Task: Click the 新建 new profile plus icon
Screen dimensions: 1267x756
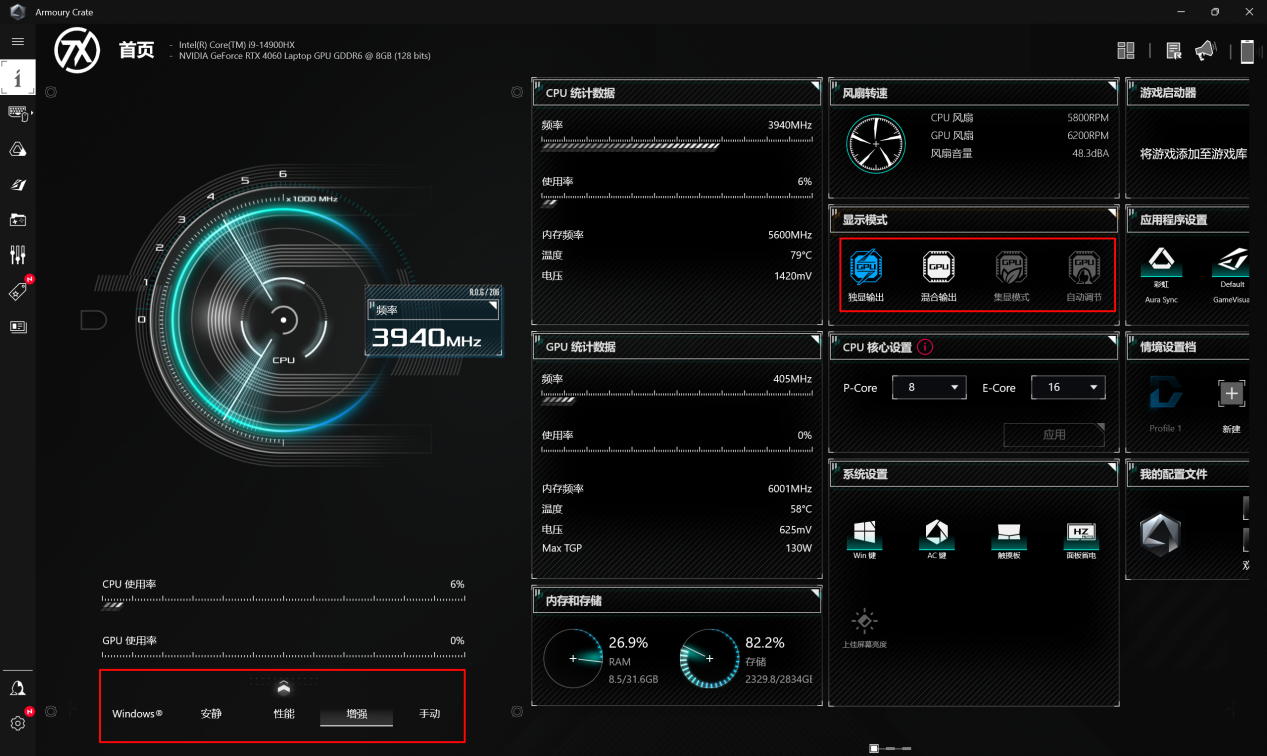Action: tap(1231, 394)
